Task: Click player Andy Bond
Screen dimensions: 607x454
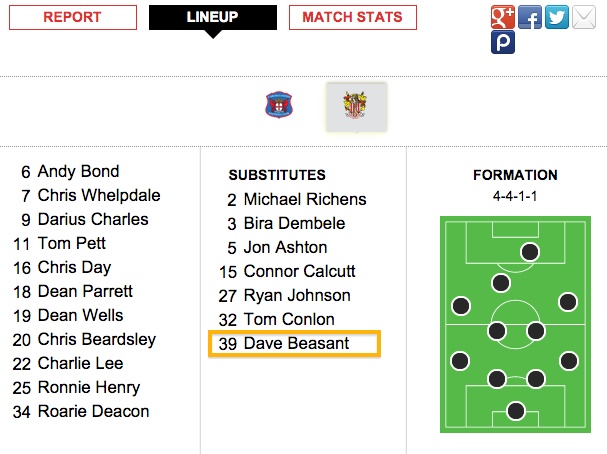Action: pos(78,171)
